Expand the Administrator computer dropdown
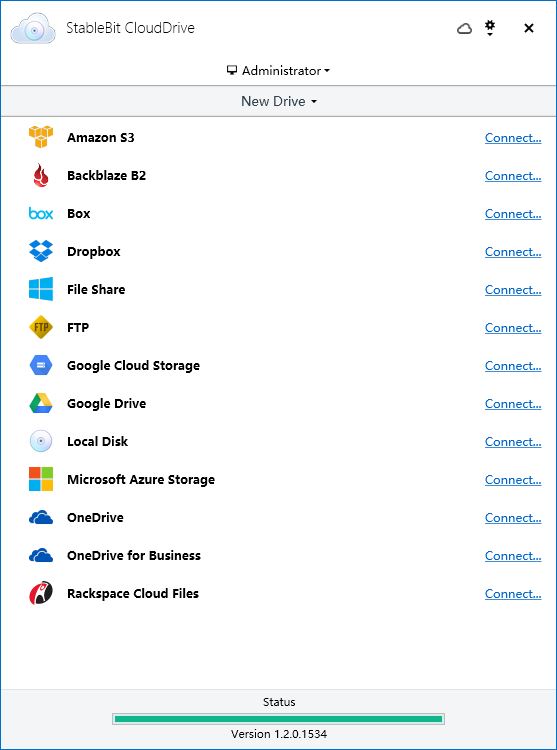 278,71
